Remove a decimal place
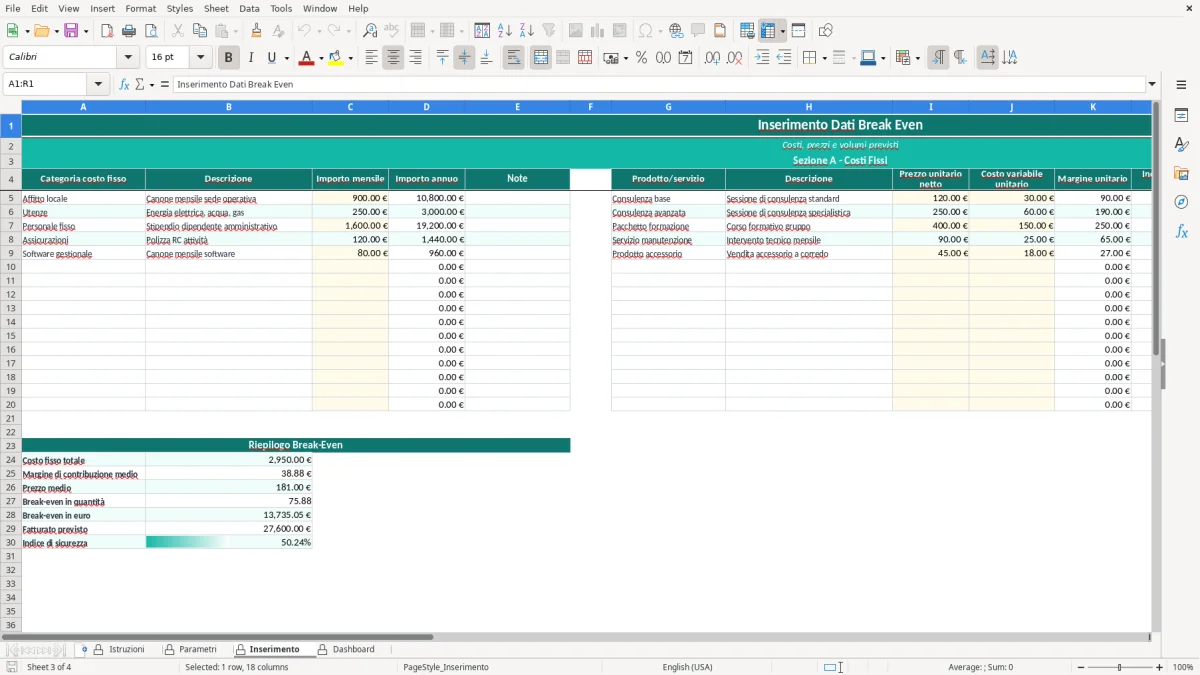 [x=734, y=58]
